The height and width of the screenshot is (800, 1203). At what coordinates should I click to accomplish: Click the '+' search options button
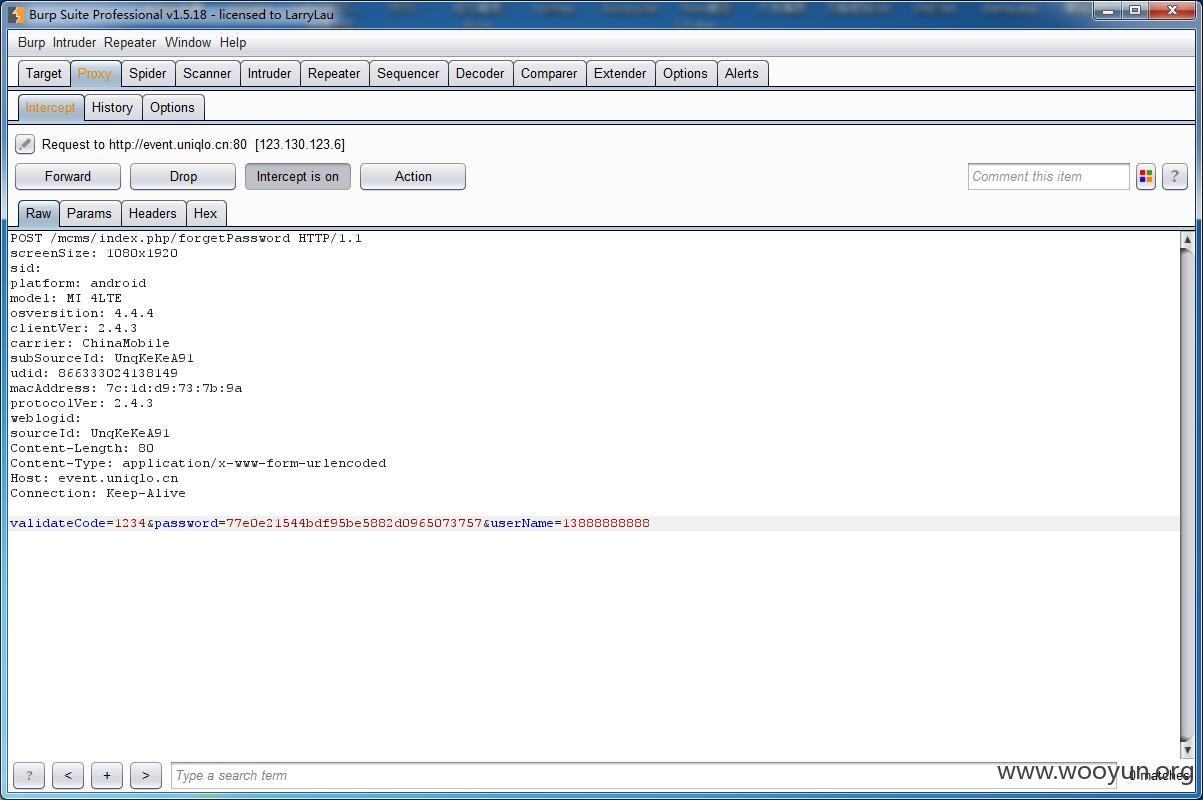pos(107,775)
